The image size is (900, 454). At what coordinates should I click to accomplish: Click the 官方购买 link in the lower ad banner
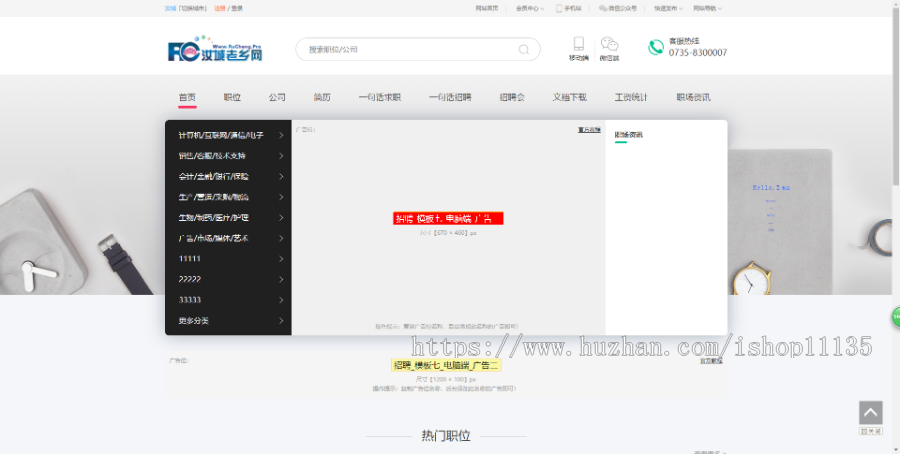point(711,361)
